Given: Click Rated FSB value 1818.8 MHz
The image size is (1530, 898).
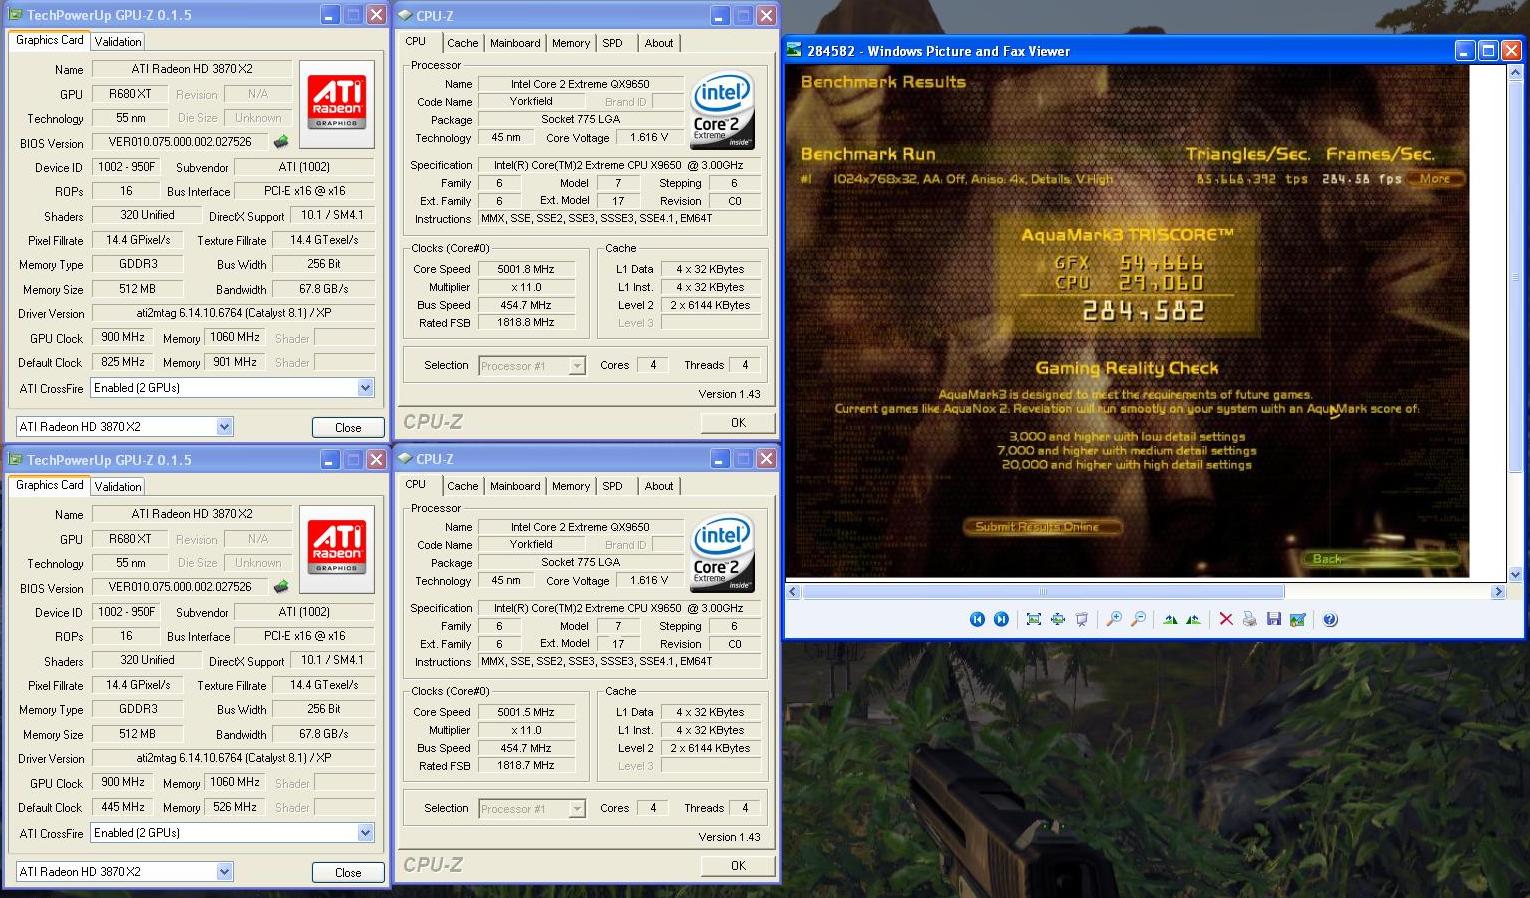Looking at the screenshot, I should [x=526, y=323].
